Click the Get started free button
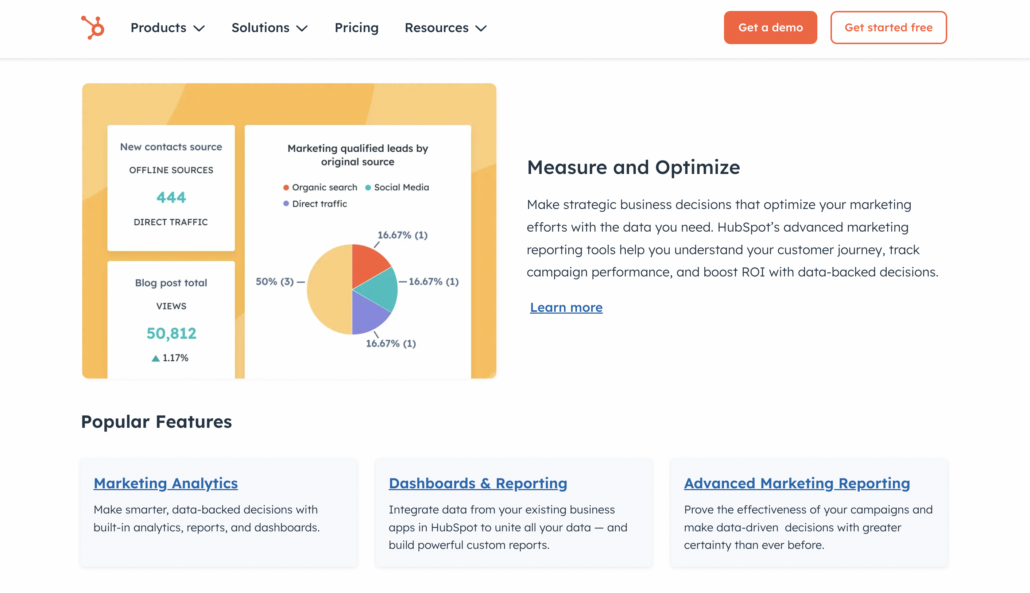Screen dimensions: 1030x593 pyautogui.click(x=888, y=28)
